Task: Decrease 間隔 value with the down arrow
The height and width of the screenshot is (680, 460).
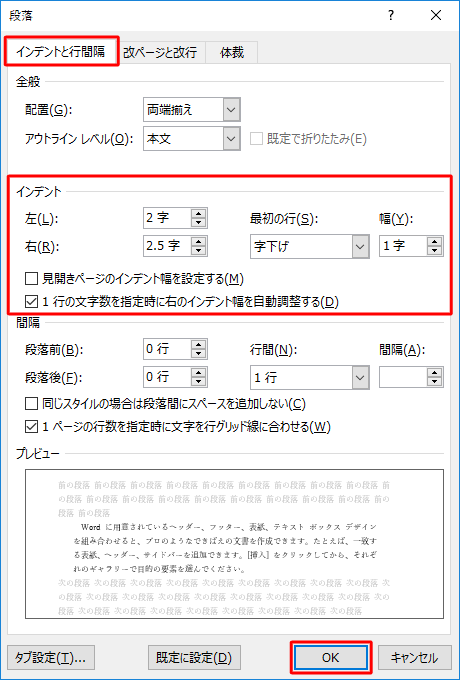Action: 434,382
